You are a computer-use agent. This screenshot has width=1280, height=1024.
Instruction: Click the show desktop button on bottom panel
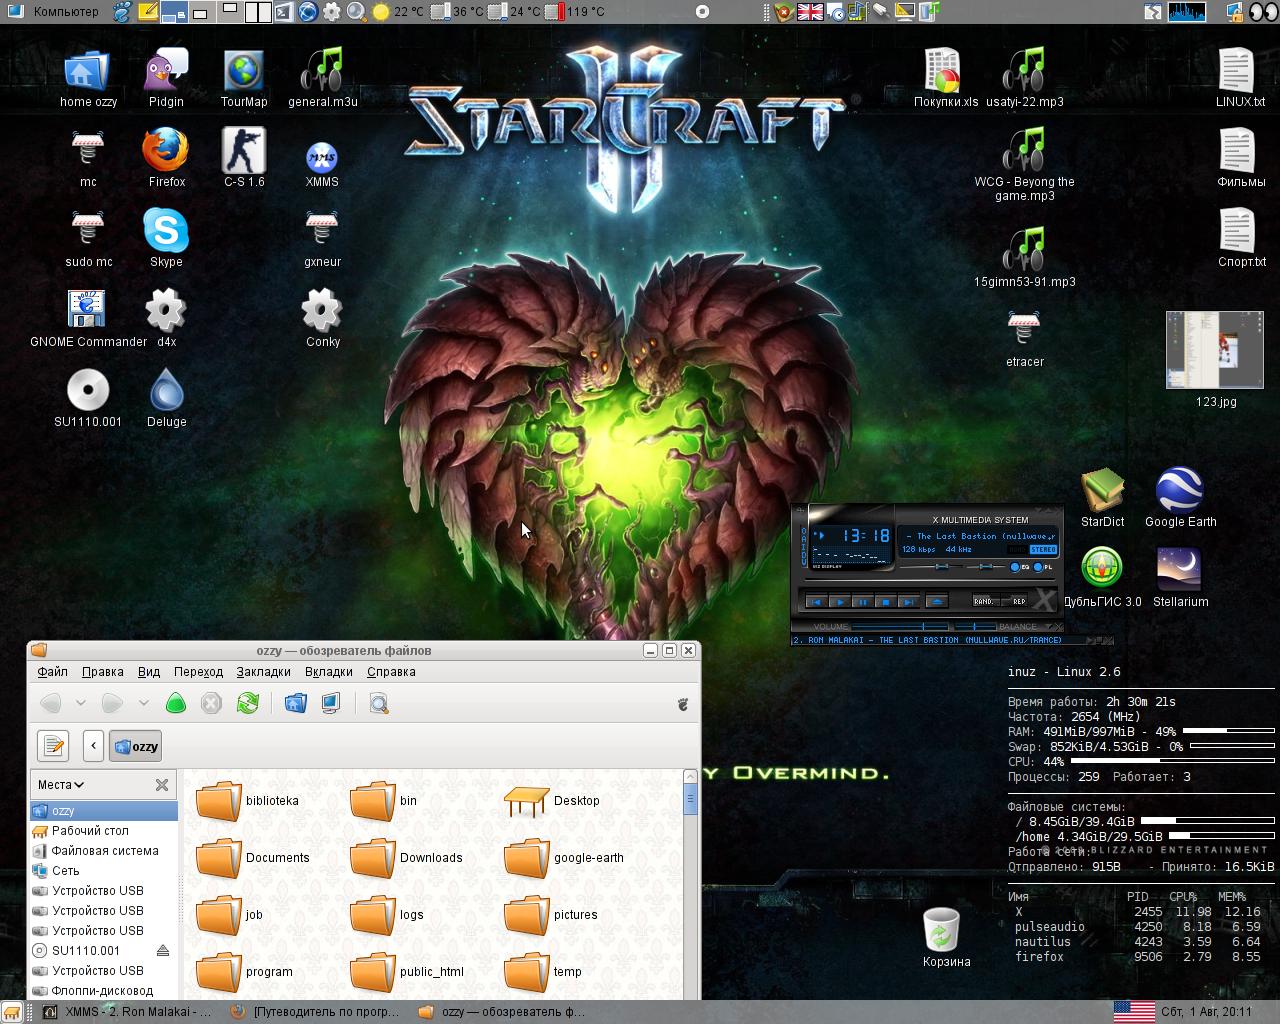(10, 1012)
